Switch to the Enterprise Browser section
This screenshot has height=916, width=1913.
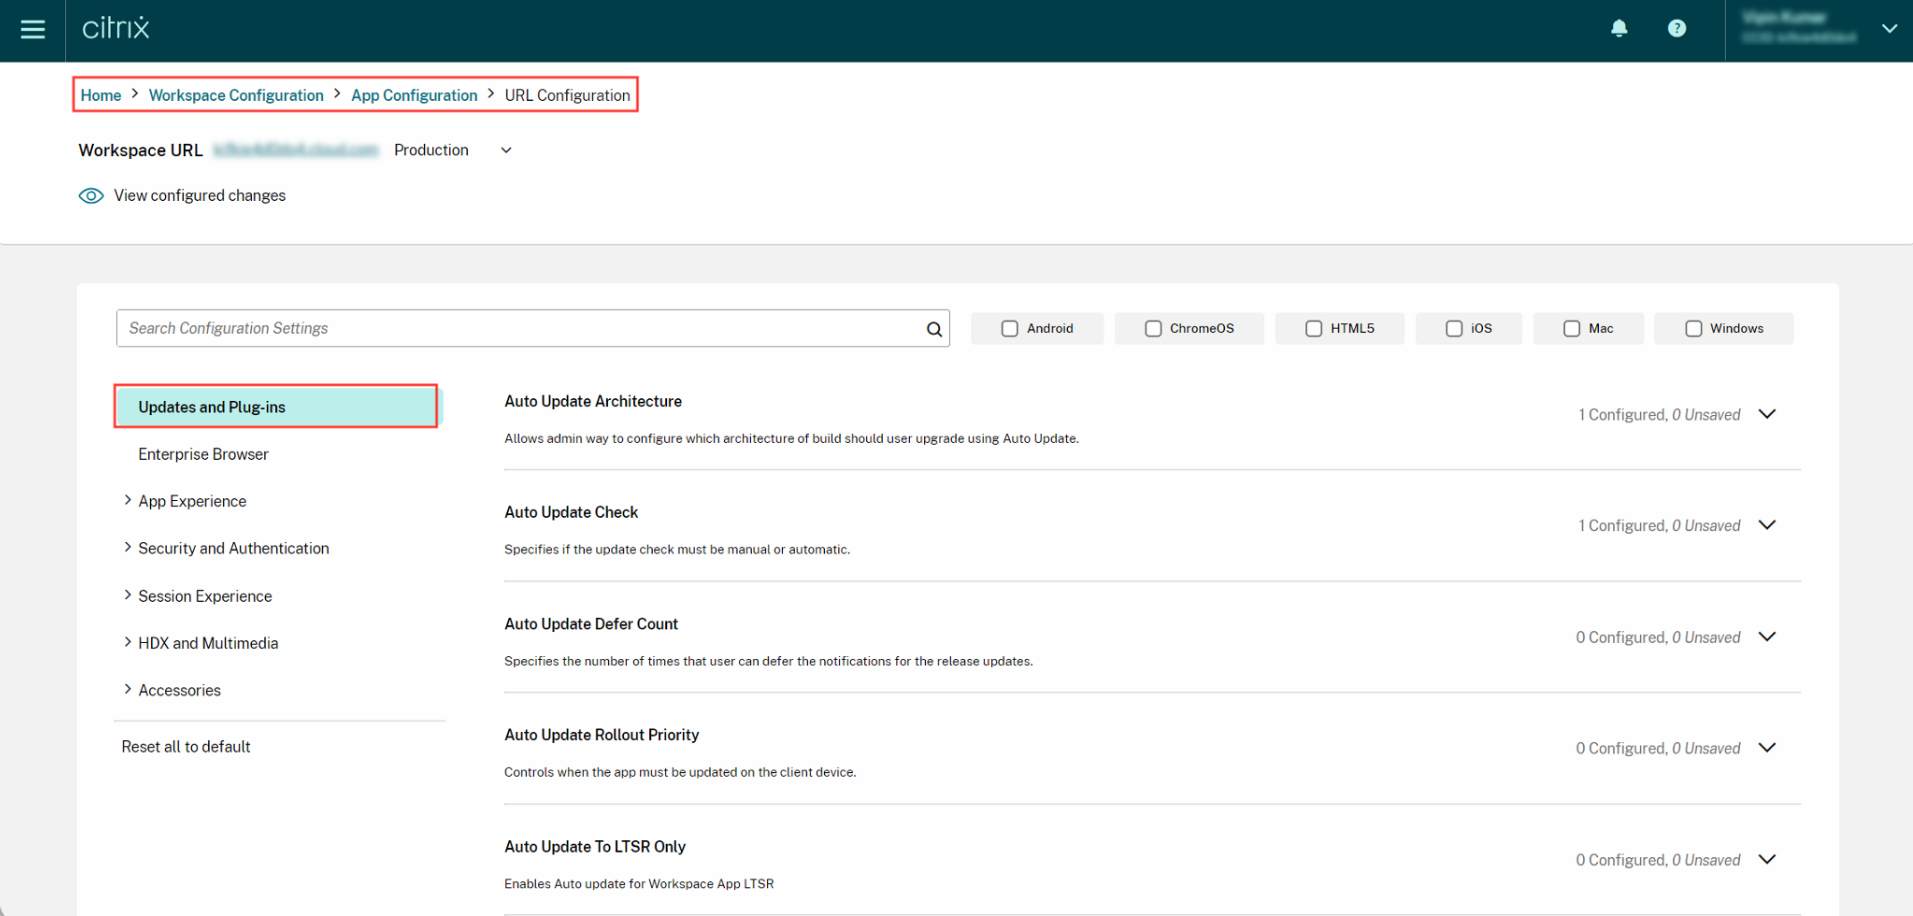point(203,454)
